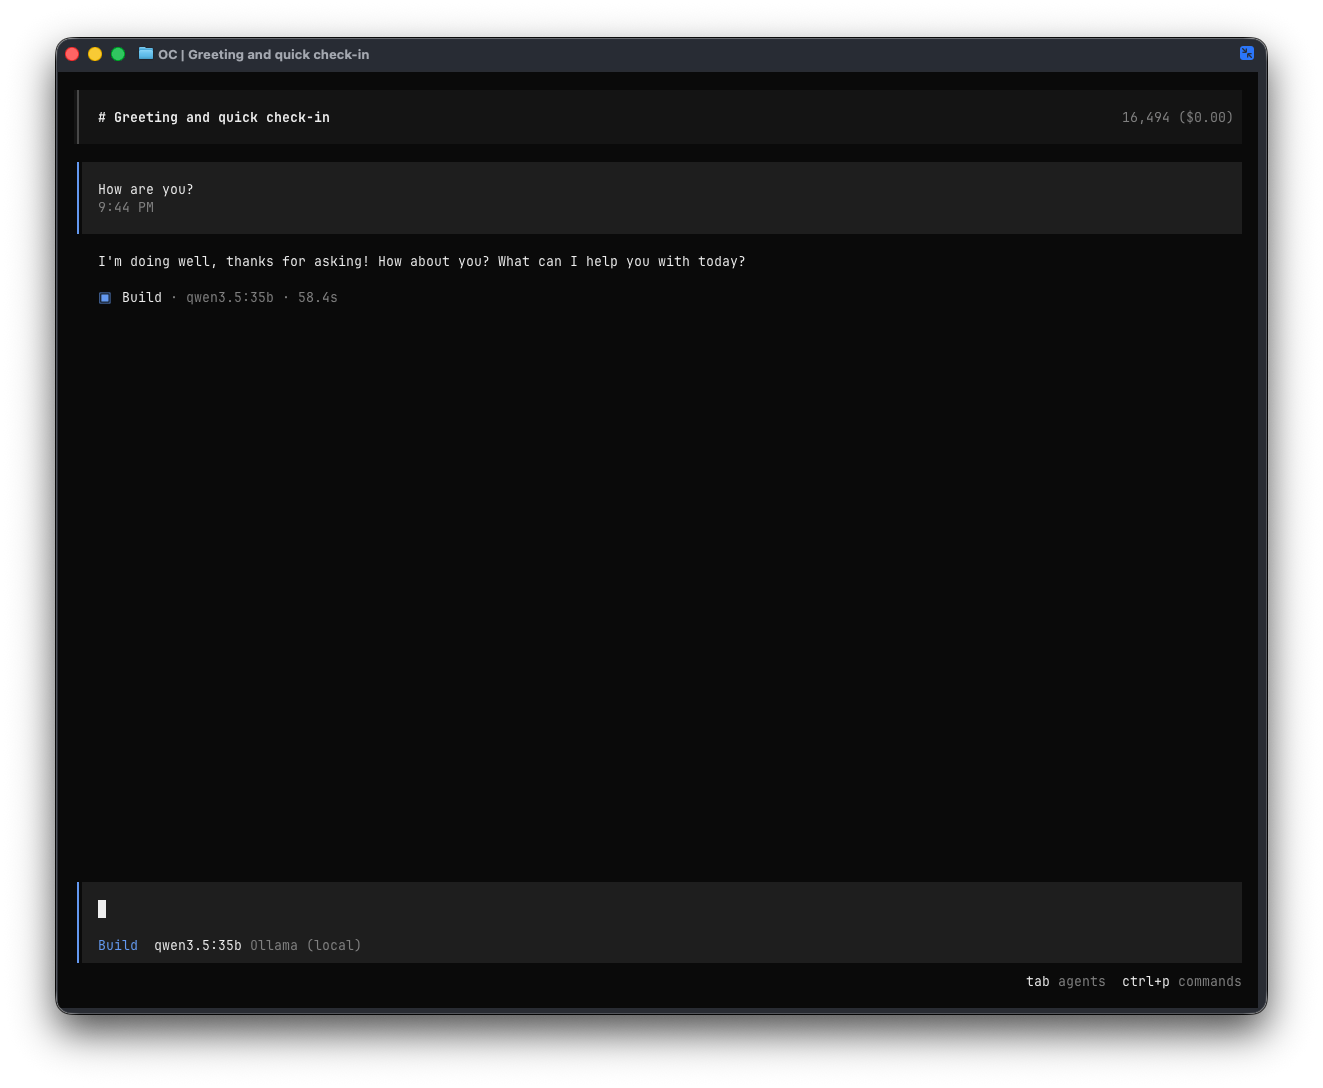
Task: Maximize window with the green button
Action: [x=118, y=54]
